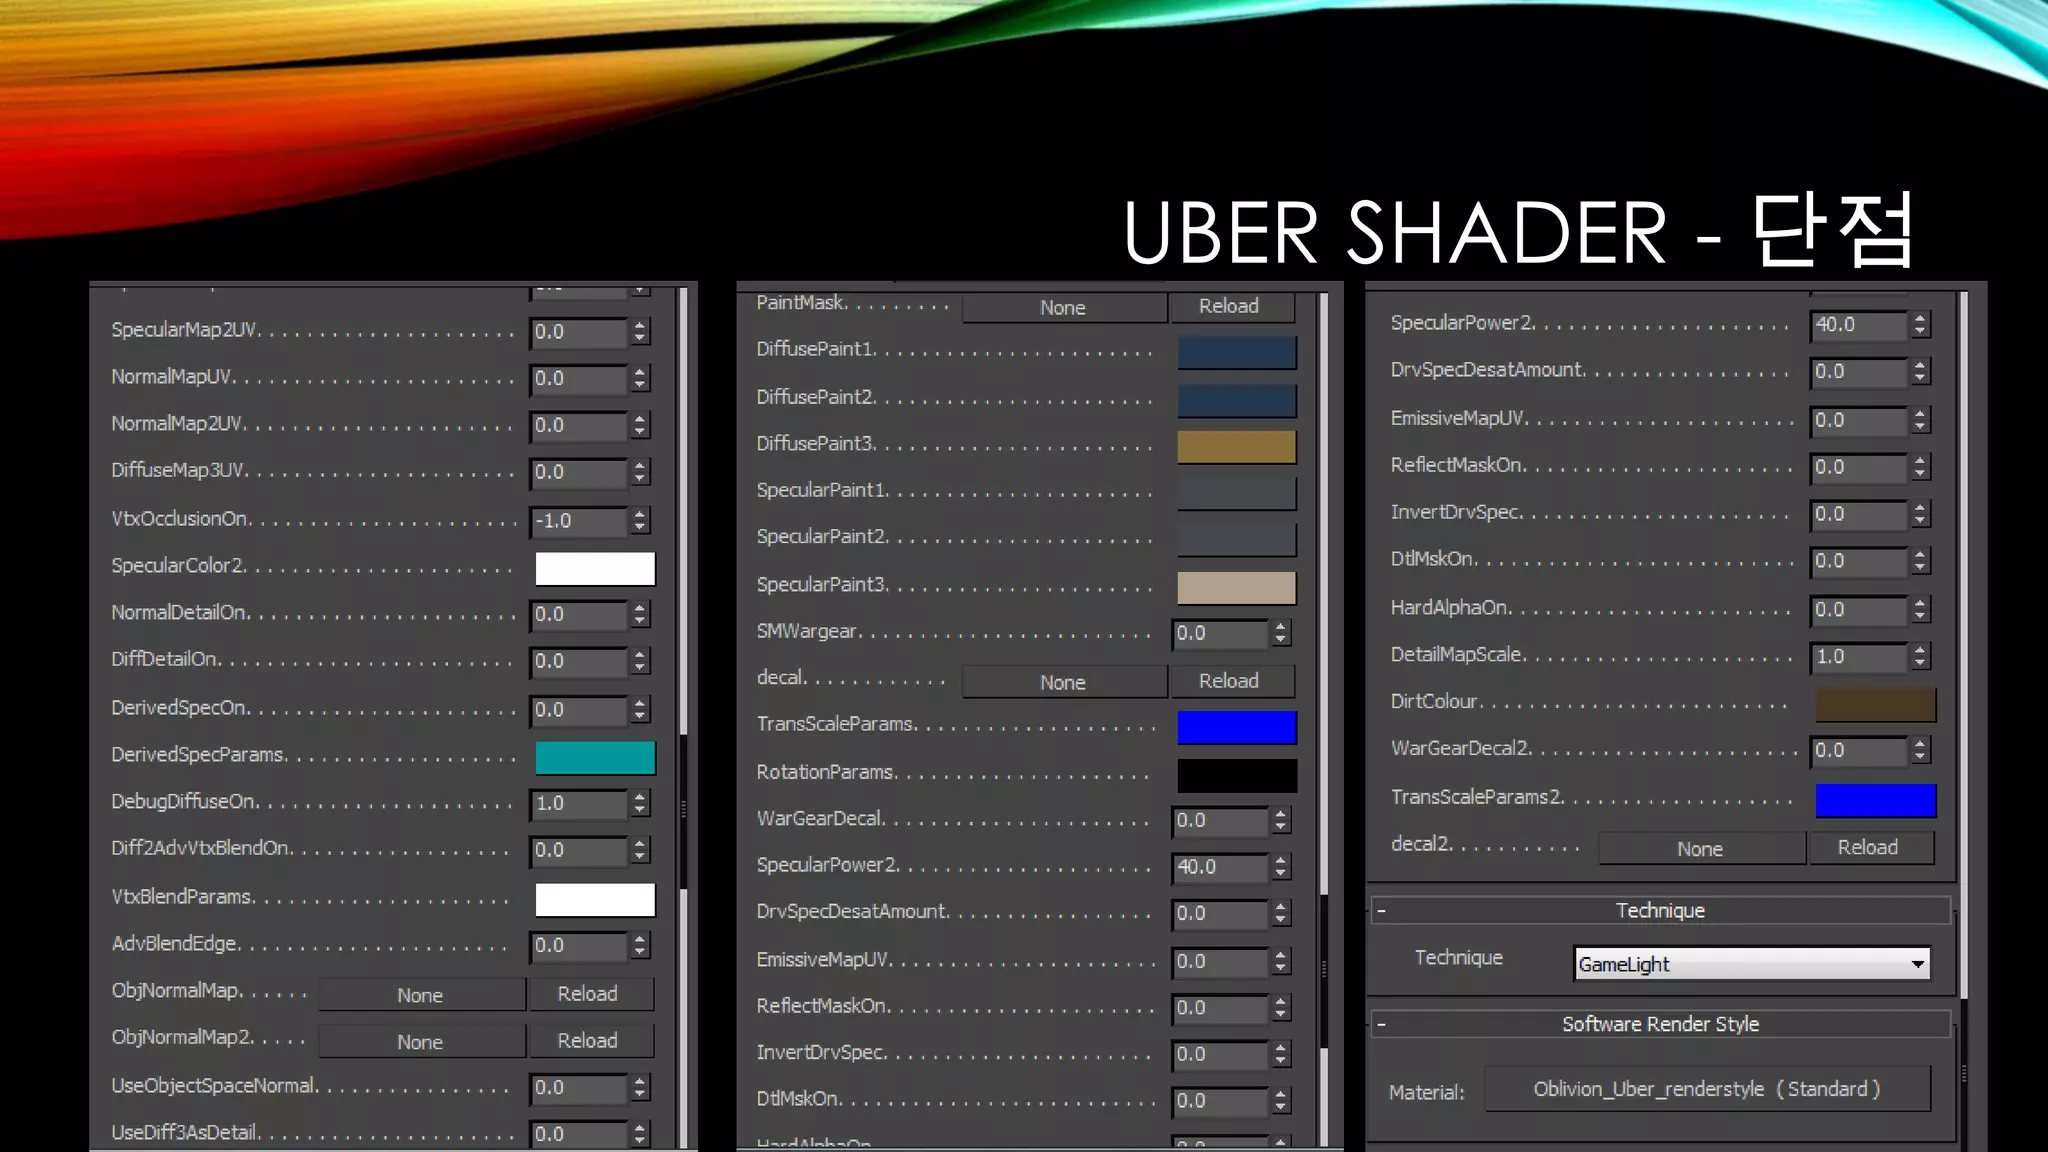Collapse the Technique rollout header
The image size is (2048, 1152).
tap(1660, 910)
